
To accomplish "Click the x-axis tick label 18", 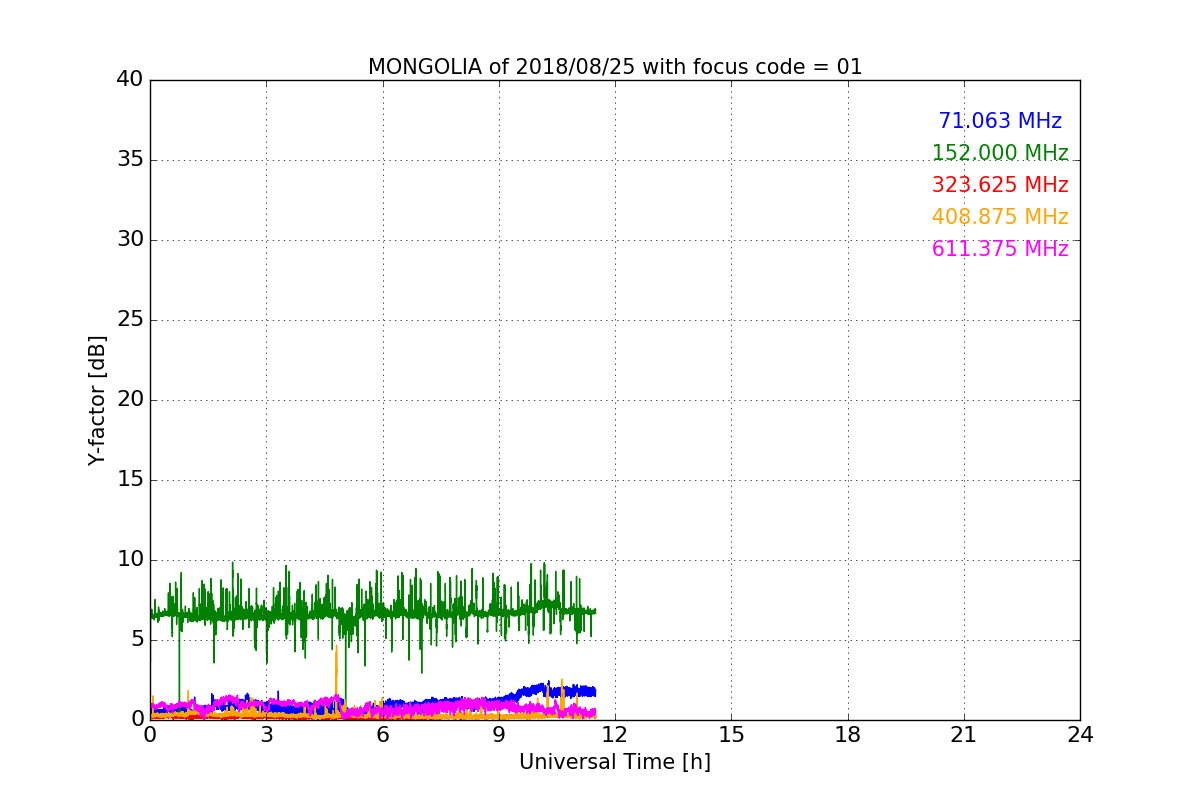I will click(x=848, y=735).
